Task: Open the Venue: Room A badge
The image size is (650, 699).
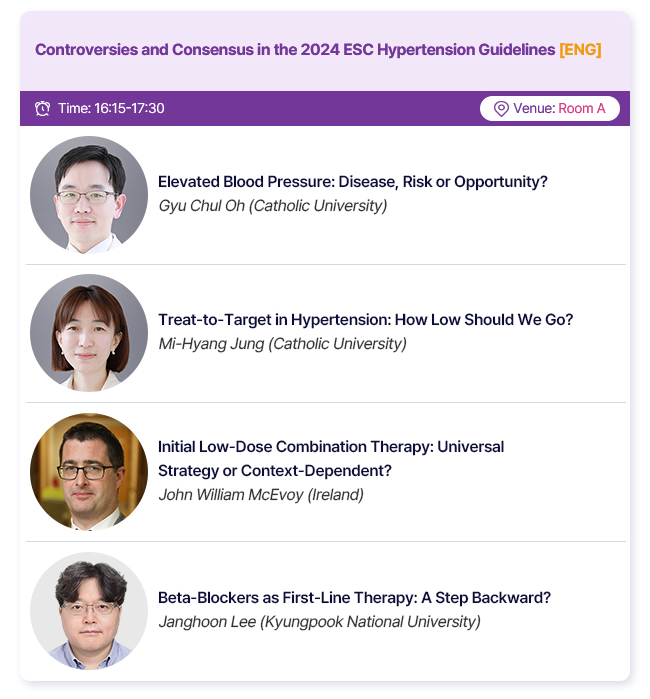Action: (x=549, y=109)
